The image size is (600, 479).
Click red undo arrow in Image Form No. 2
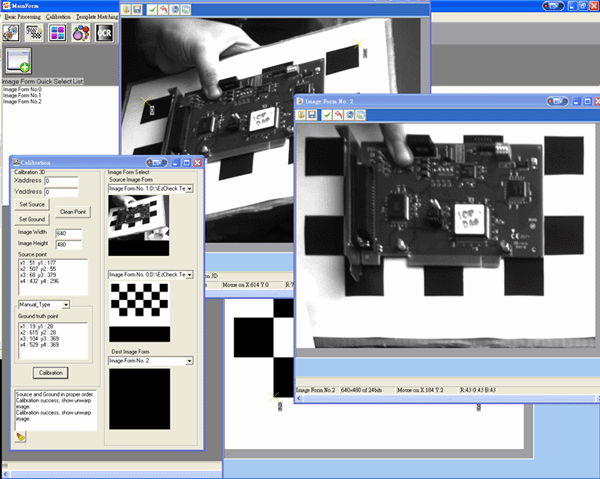point(338,115)
